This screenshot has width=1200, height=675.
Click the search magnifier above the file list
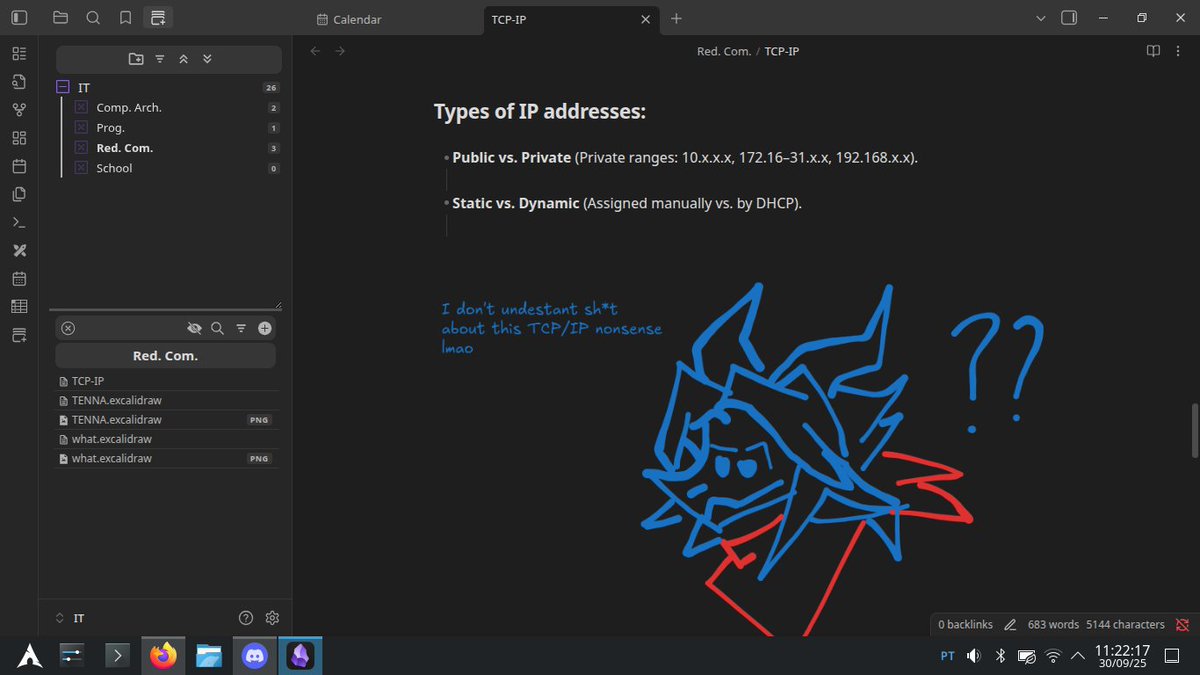[x=217, y=328]
